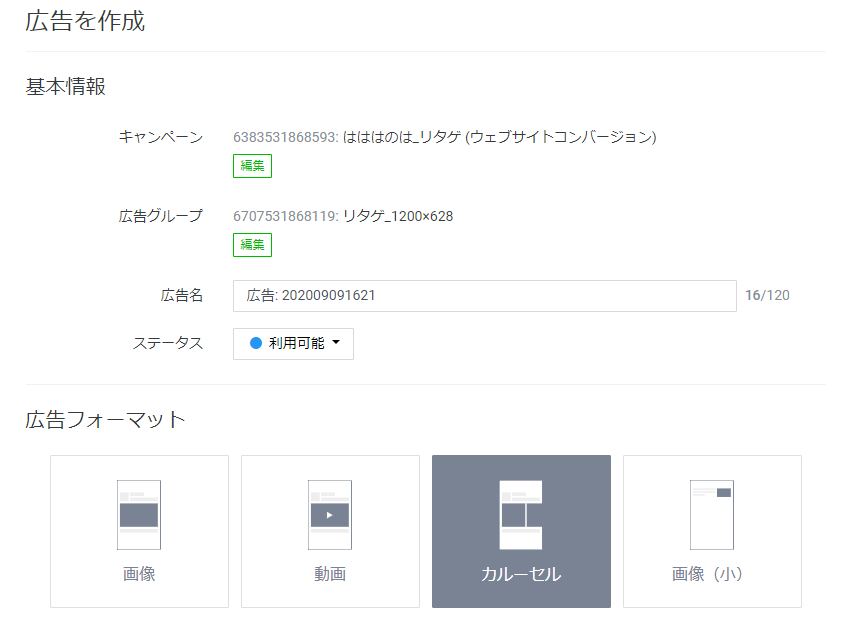Select the 画像（小）small image format card
The image size is (857, 629).
pyautogui.click(x=712, y=531)
